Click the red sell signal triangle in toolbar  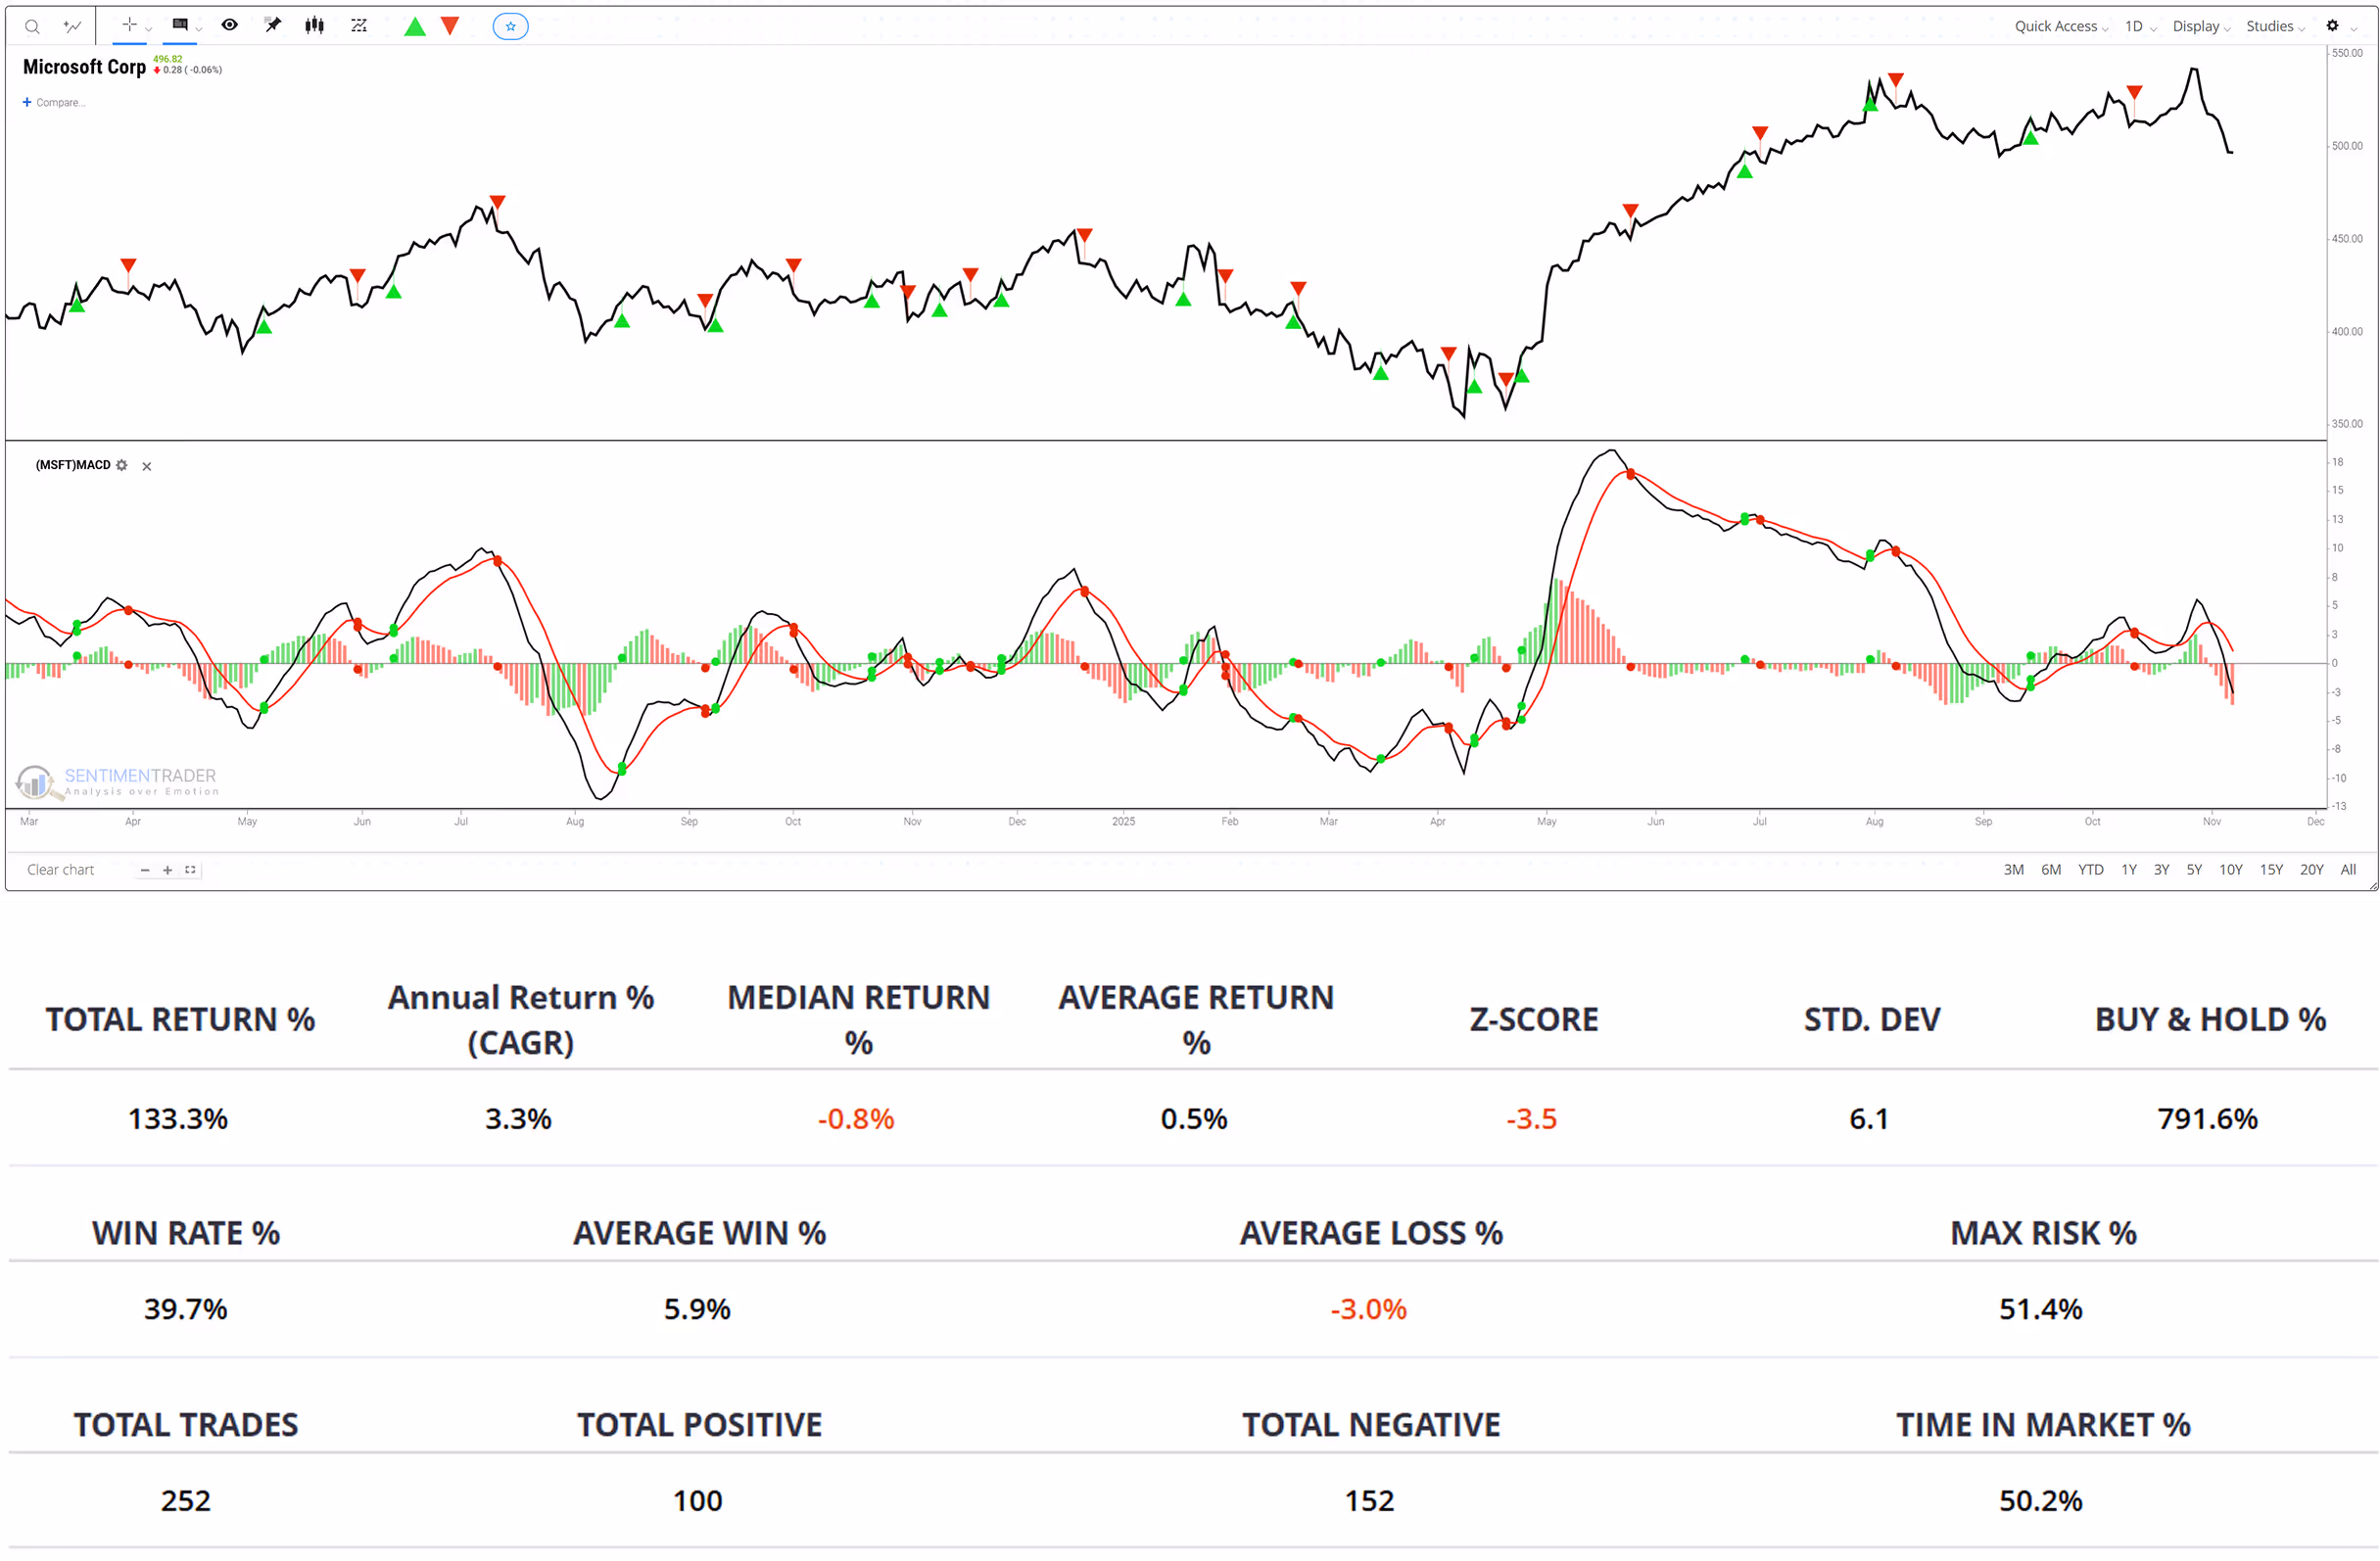450,26
